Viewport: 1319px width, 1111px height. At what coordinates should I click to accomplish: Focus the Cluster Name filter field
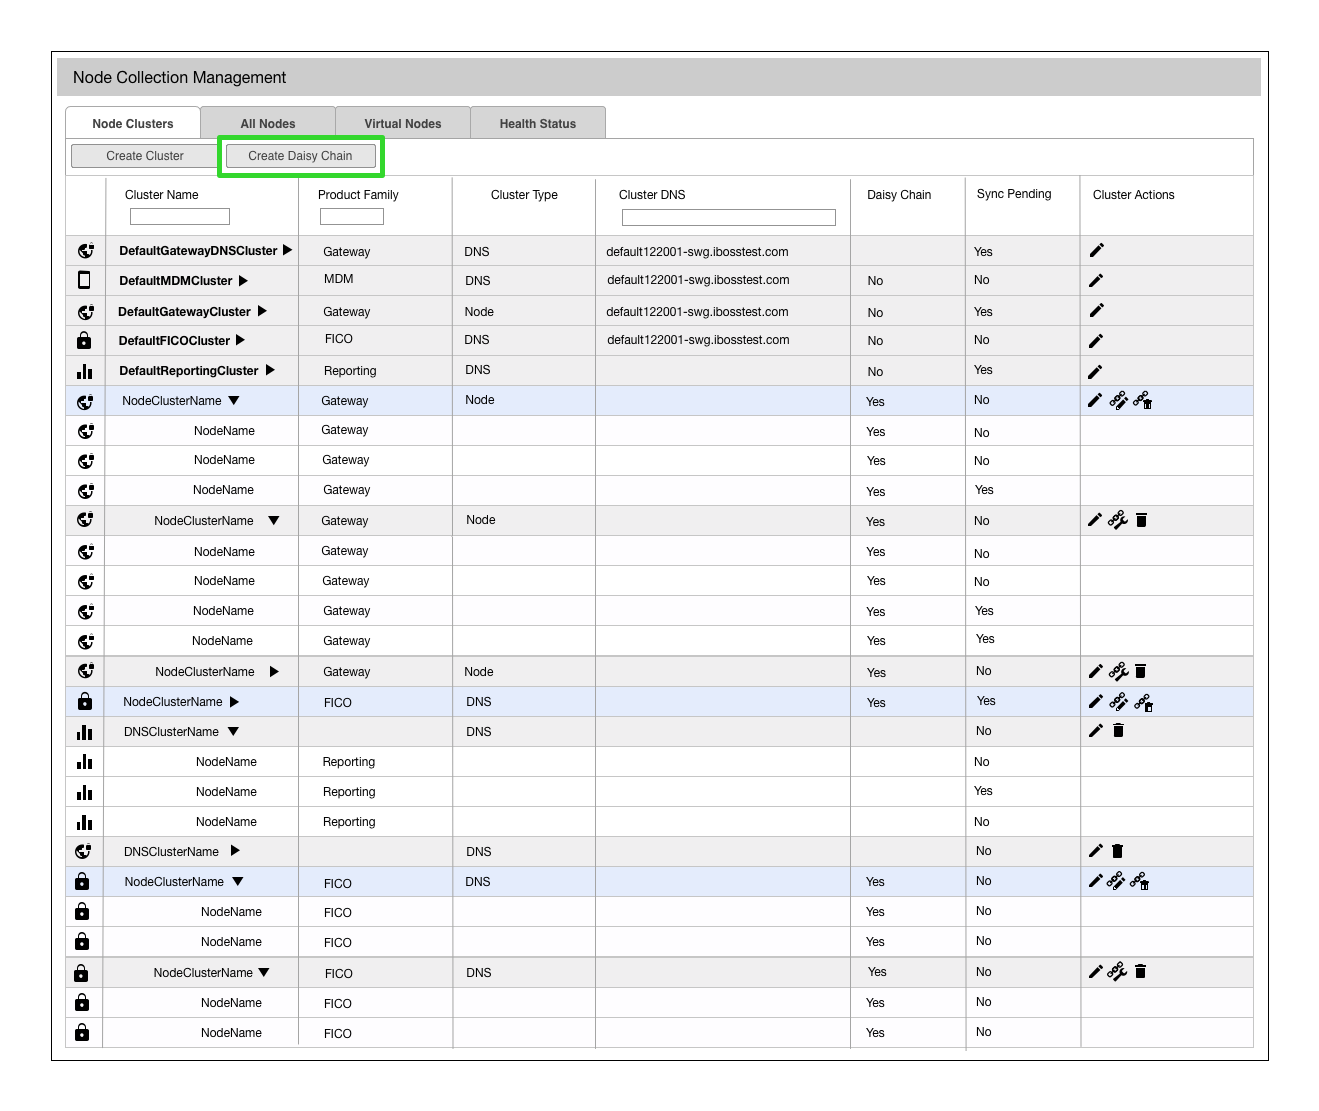pos(180,217)
